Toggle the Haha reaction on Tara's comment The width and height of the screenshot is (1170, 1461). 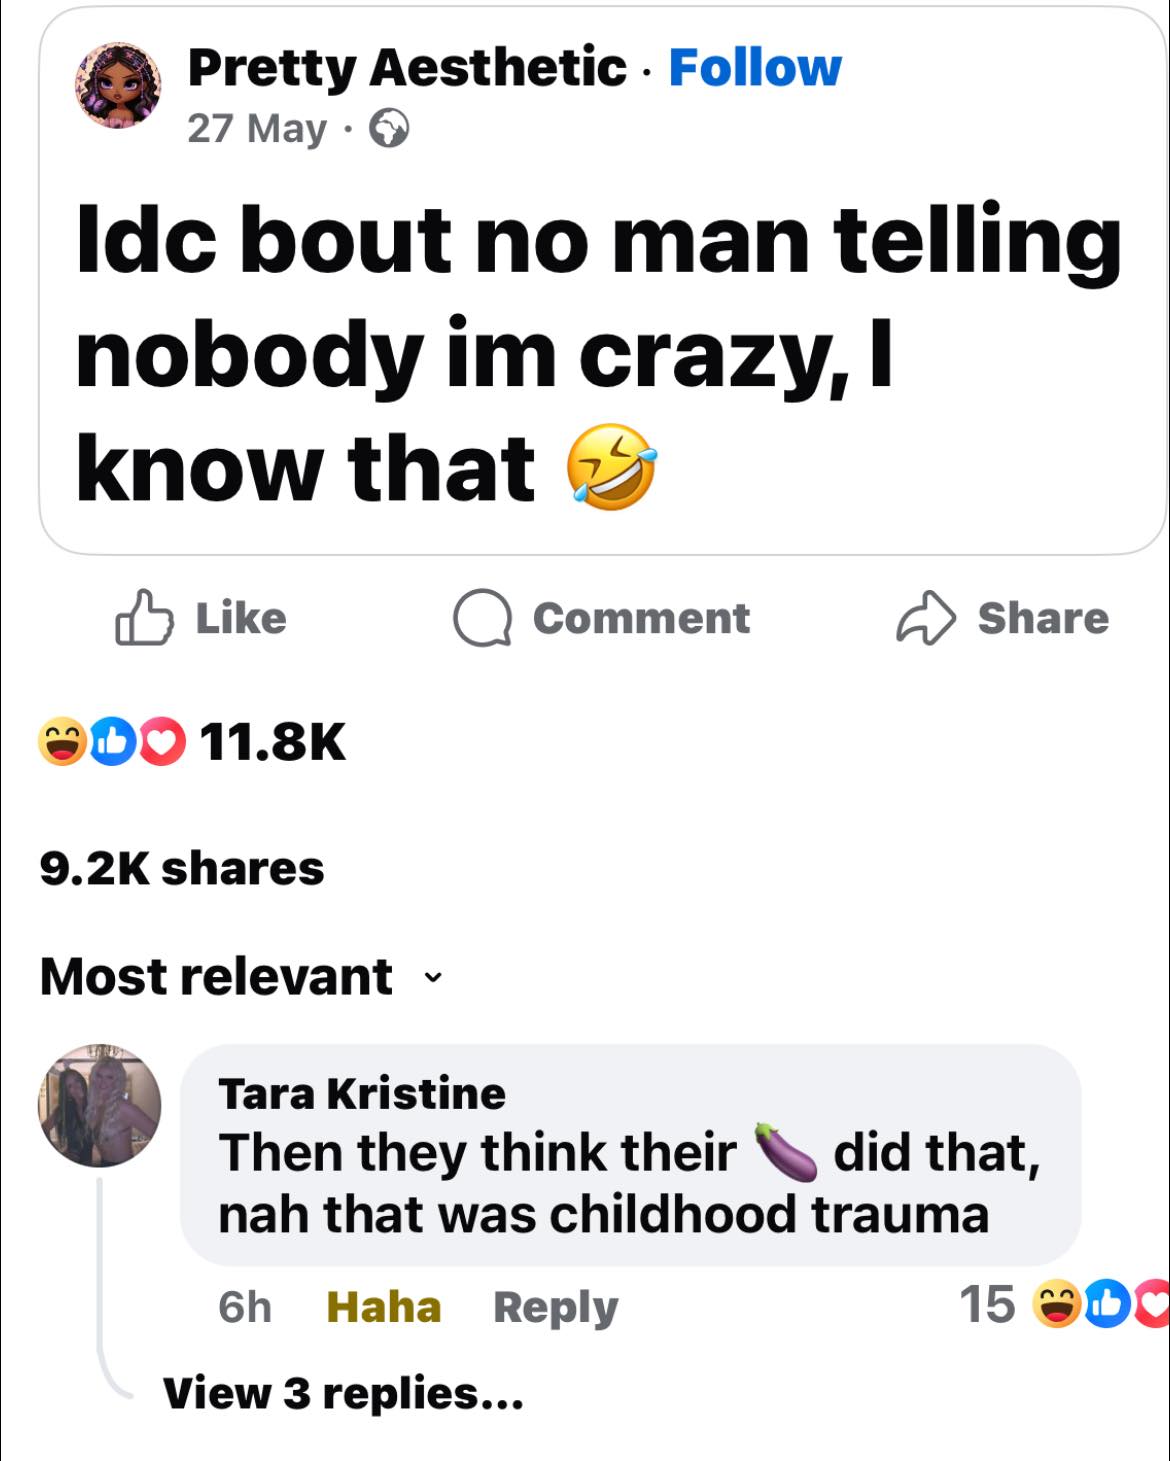click(384, 1307)
